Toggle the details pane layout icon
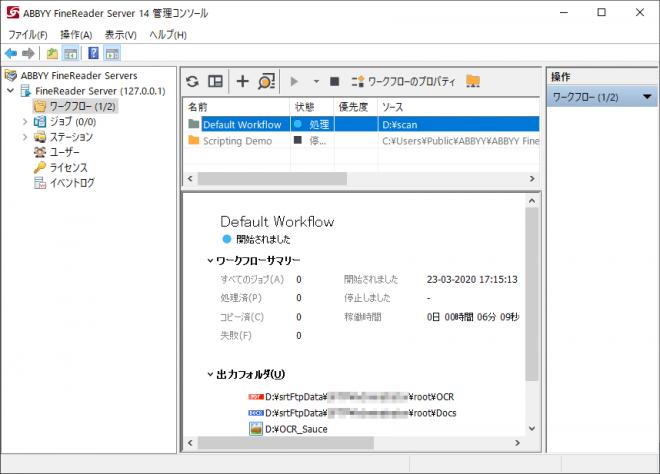 pyautogui.click(x=216, y=81)
